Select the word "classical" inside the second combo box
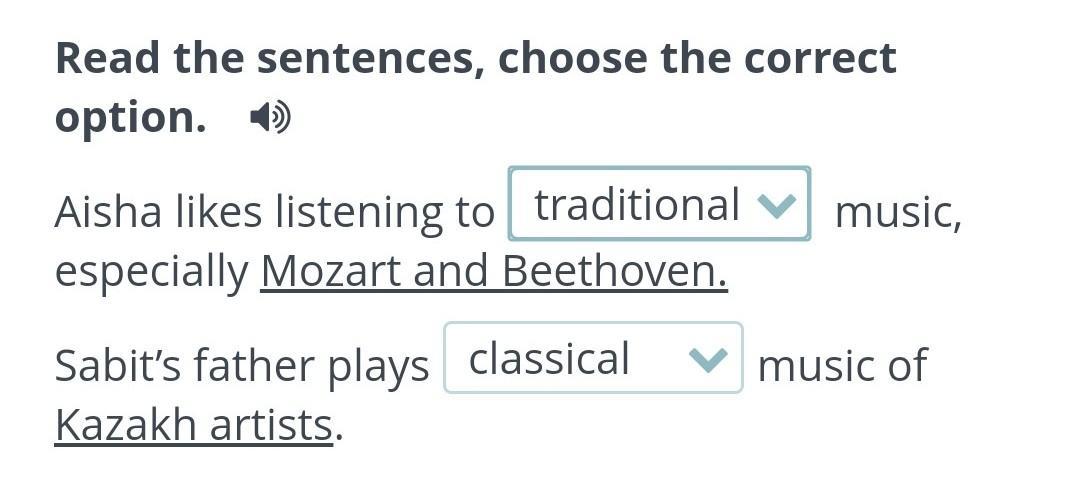 click(549, 358)
